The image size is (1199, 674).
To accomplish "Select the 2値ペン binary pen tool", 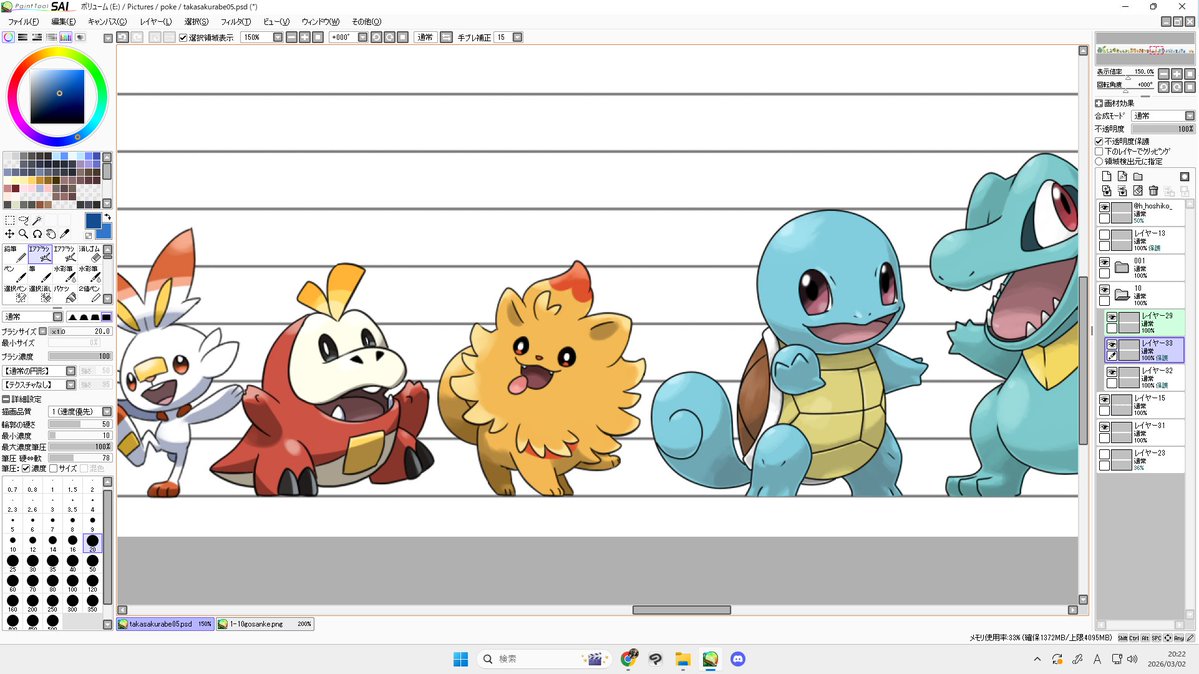I will coord(89,294).
